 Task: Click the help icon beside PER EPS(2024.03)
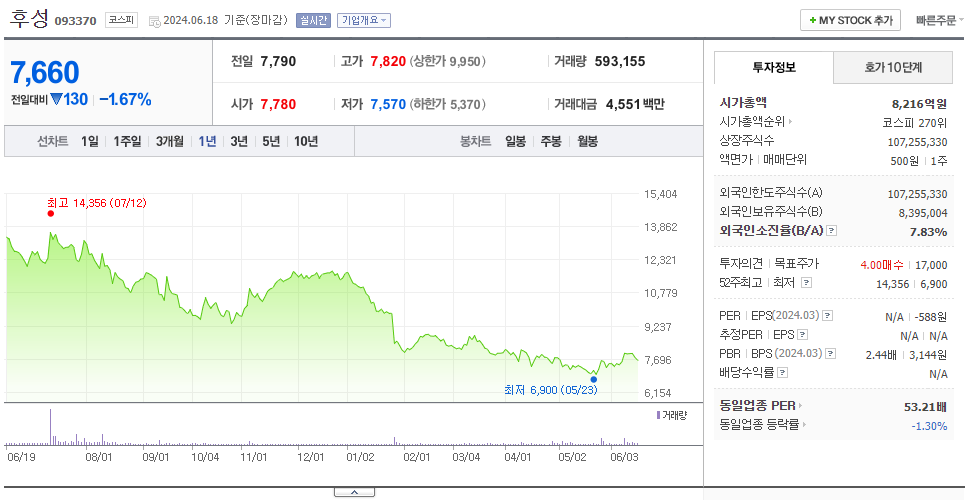[828, 316]
